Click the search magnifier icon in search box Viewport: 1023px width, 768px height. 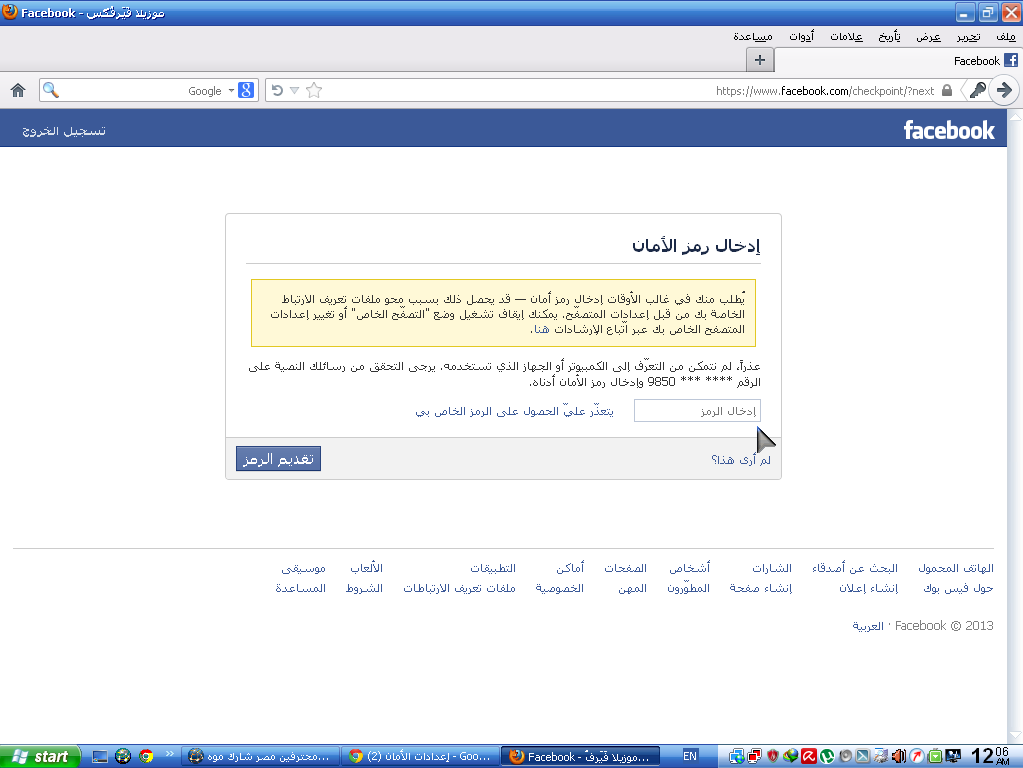point(51,91)
